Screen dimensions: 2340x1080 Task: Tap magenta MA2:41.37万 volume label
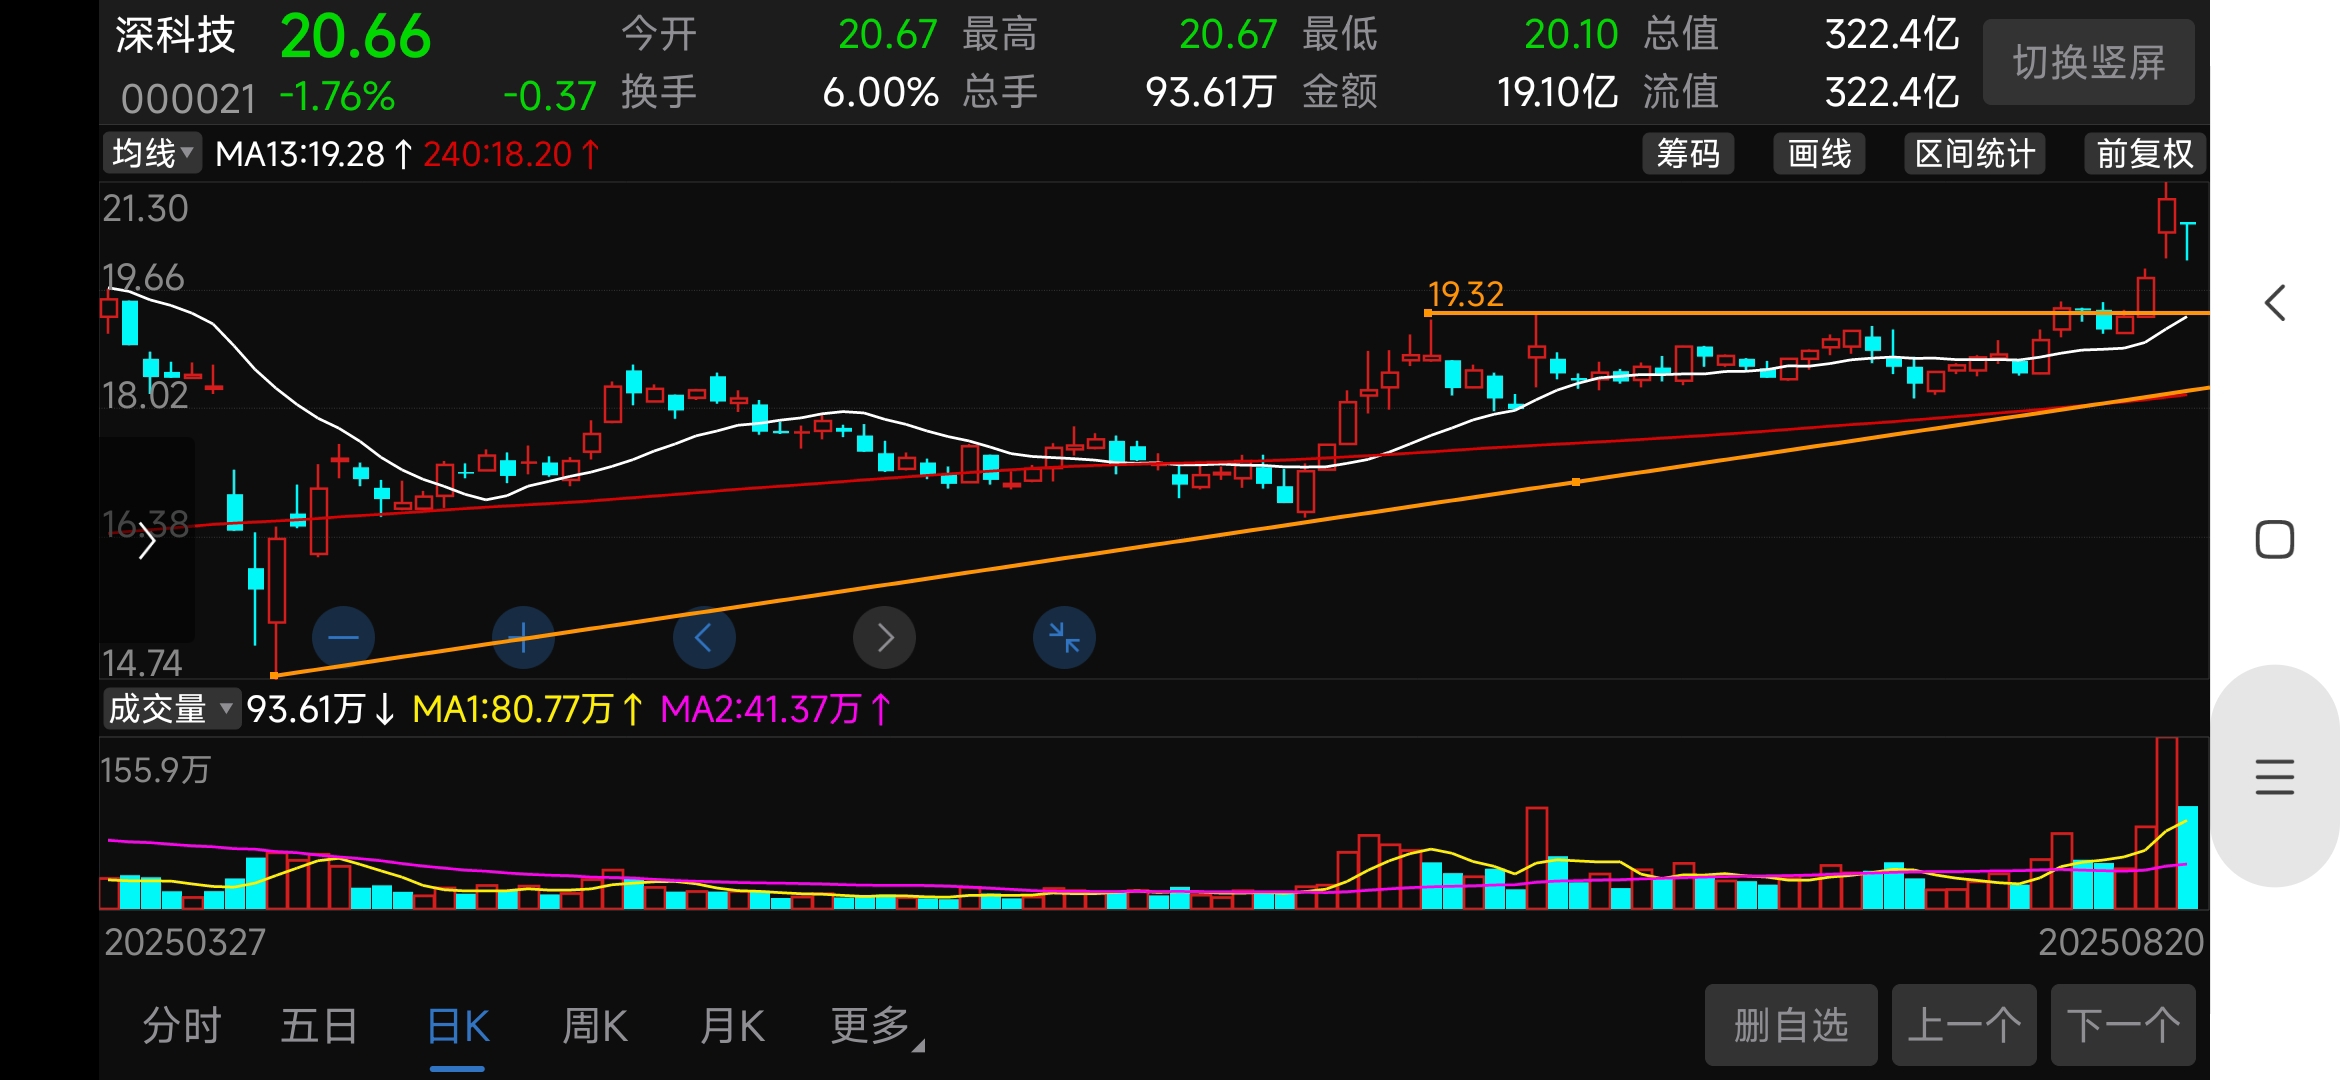click(775, 709)
